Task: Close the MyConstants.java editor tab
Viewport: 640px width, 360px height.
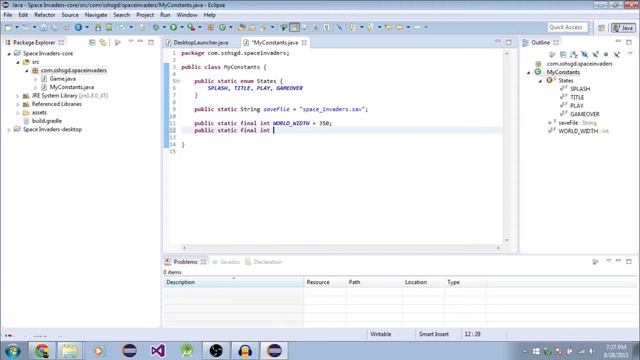Action: tap(304, 42)
